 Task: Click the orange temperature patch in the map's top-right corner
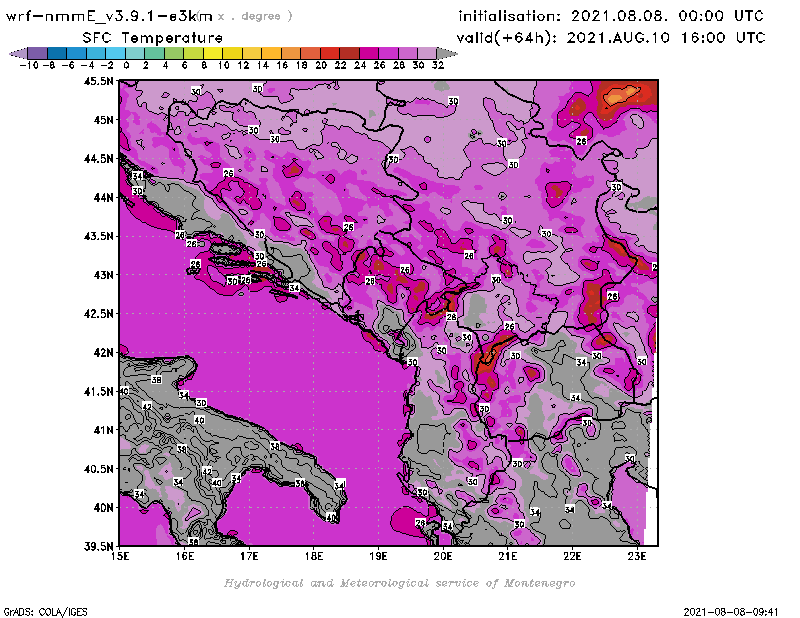621,94
